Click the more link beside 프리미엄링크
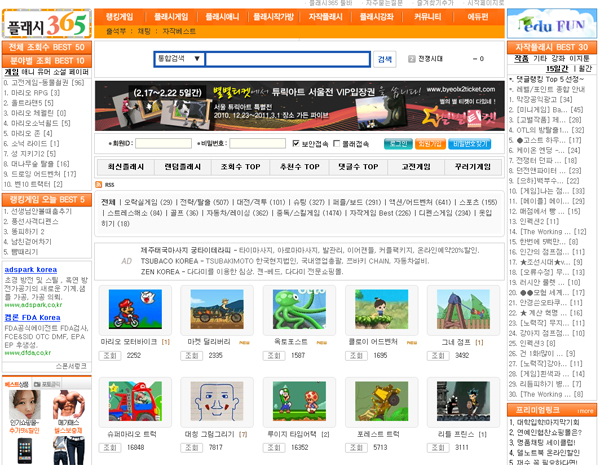The height and width of the screenshot is (465, 600). (x=585, y=411)
